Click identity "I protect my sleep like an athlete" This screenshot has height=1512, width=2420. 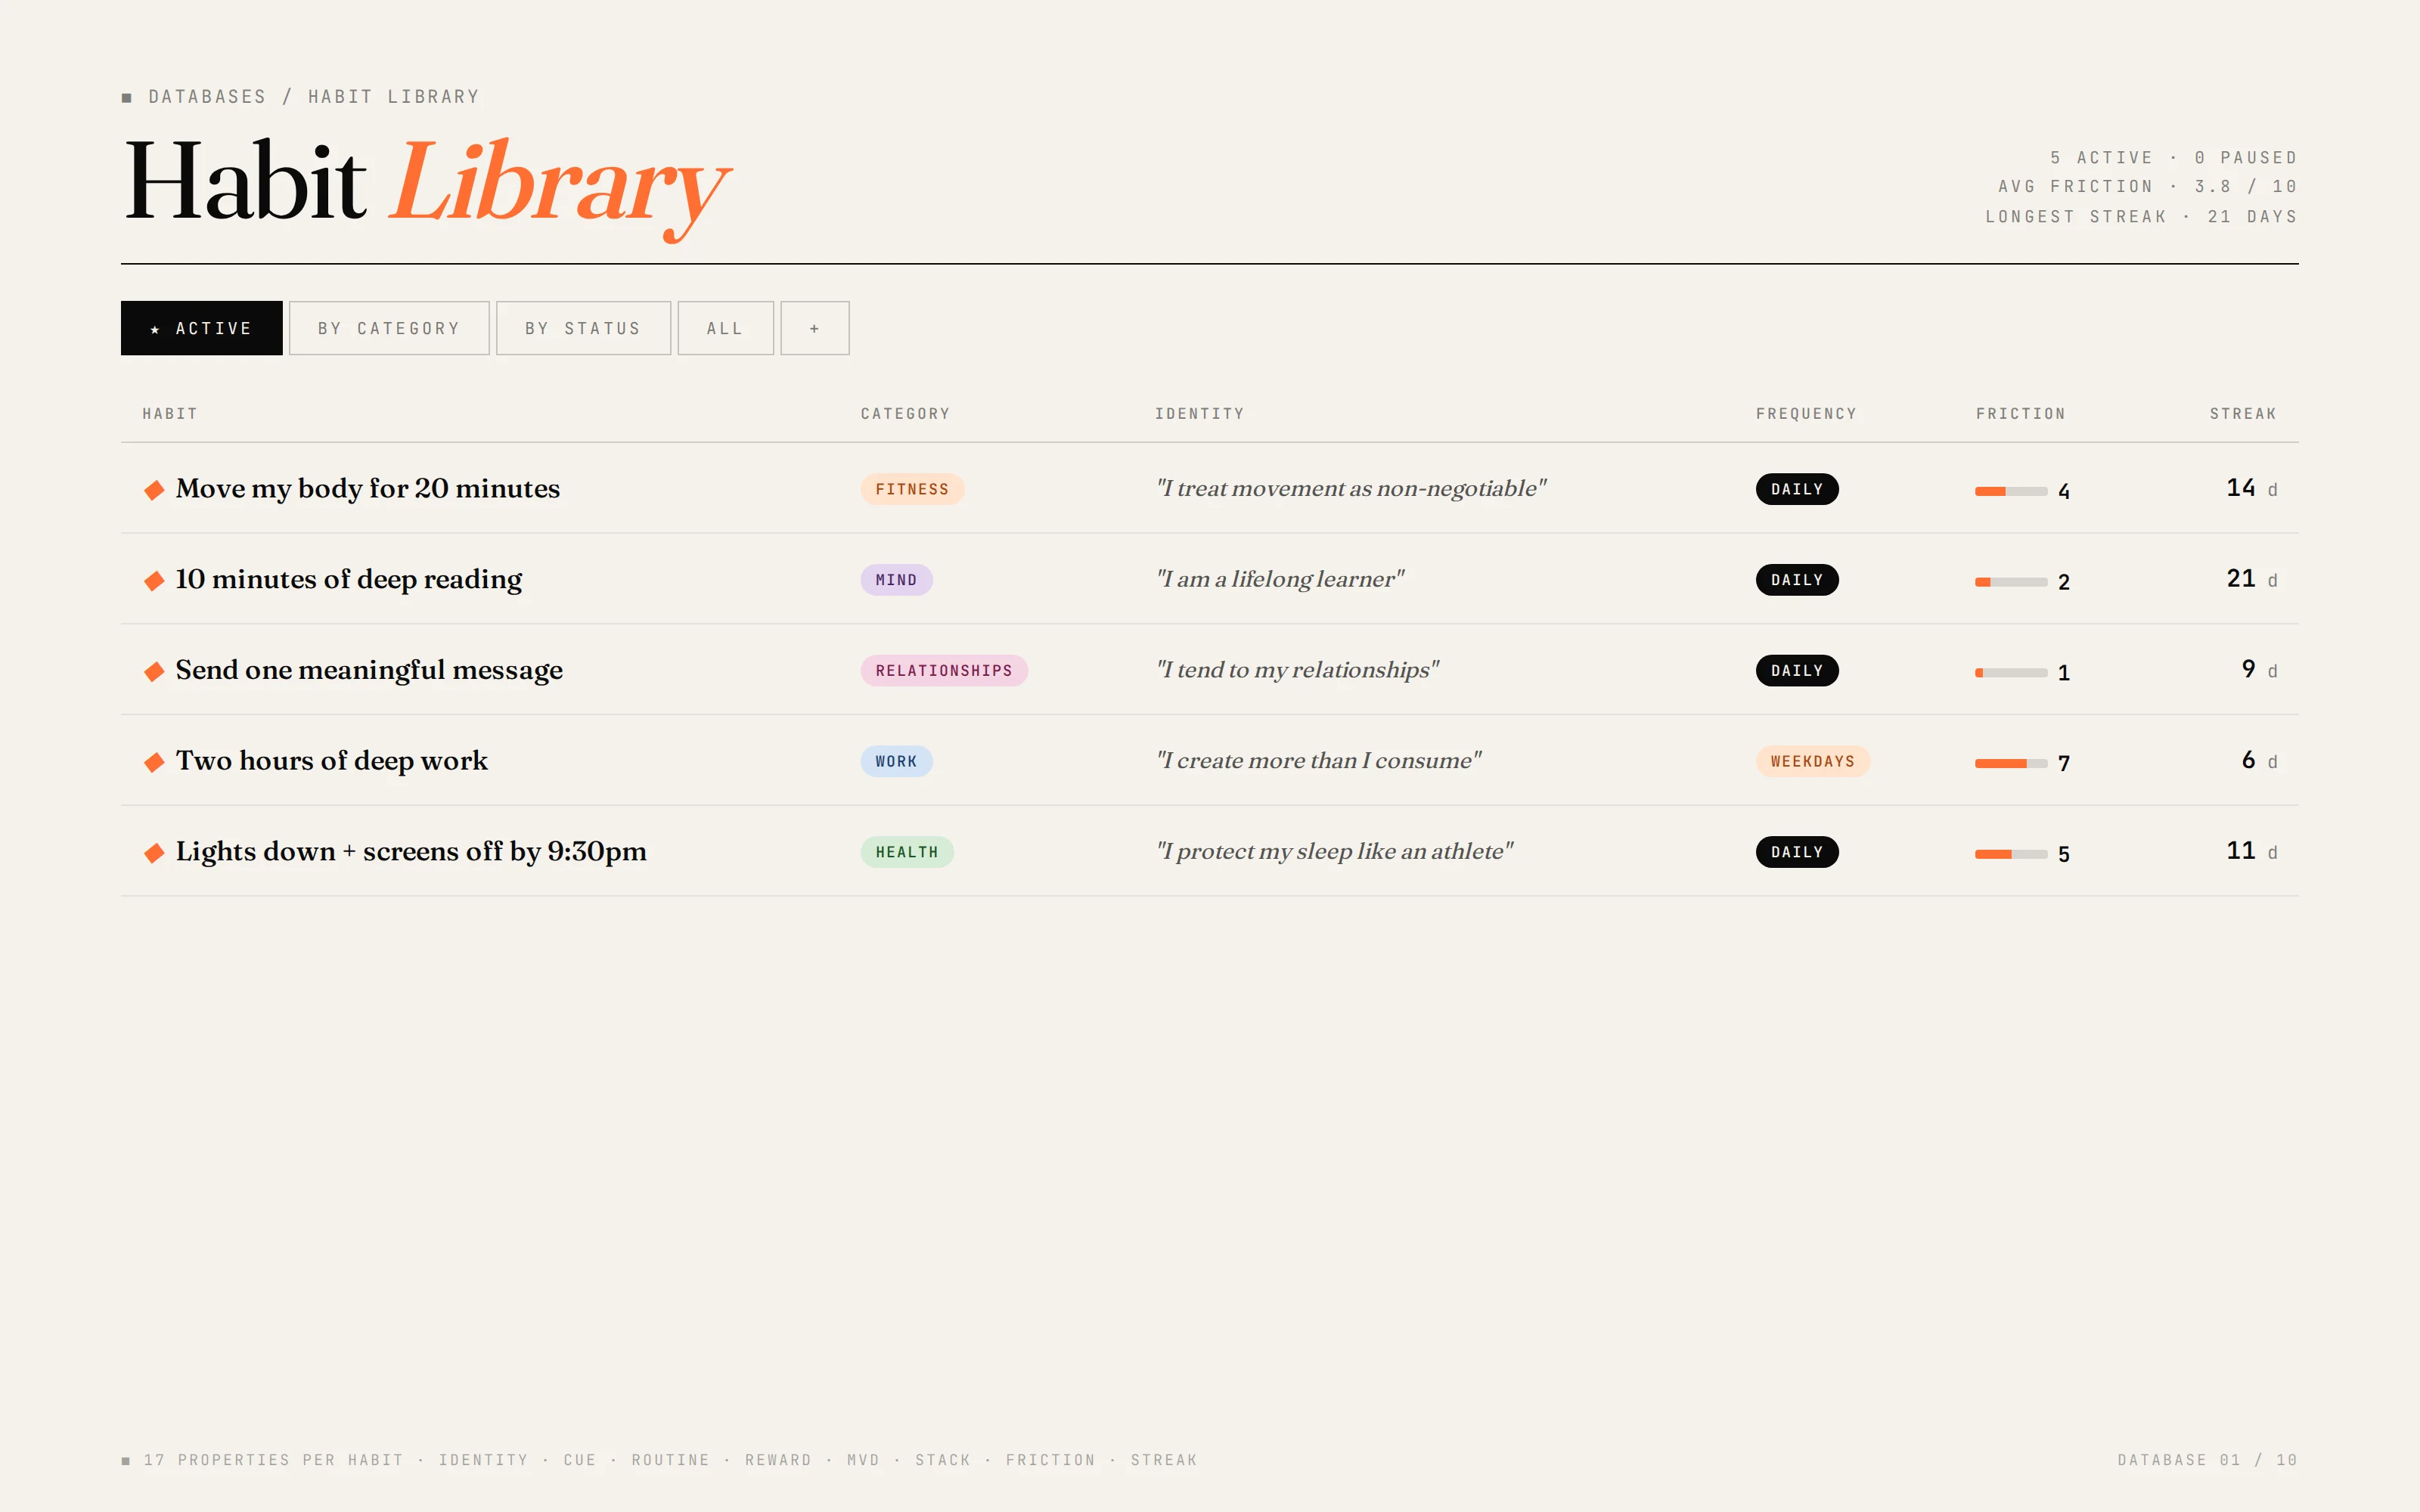[x=1334, y=852]
